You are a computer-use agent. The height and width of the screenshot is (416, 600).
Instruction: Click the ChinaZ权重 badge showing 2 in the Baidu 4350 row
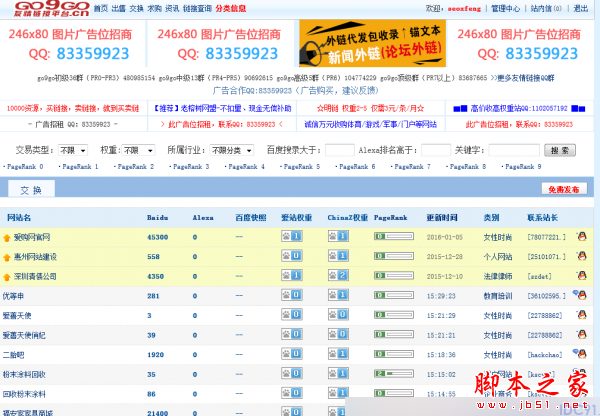pos(338,276)
